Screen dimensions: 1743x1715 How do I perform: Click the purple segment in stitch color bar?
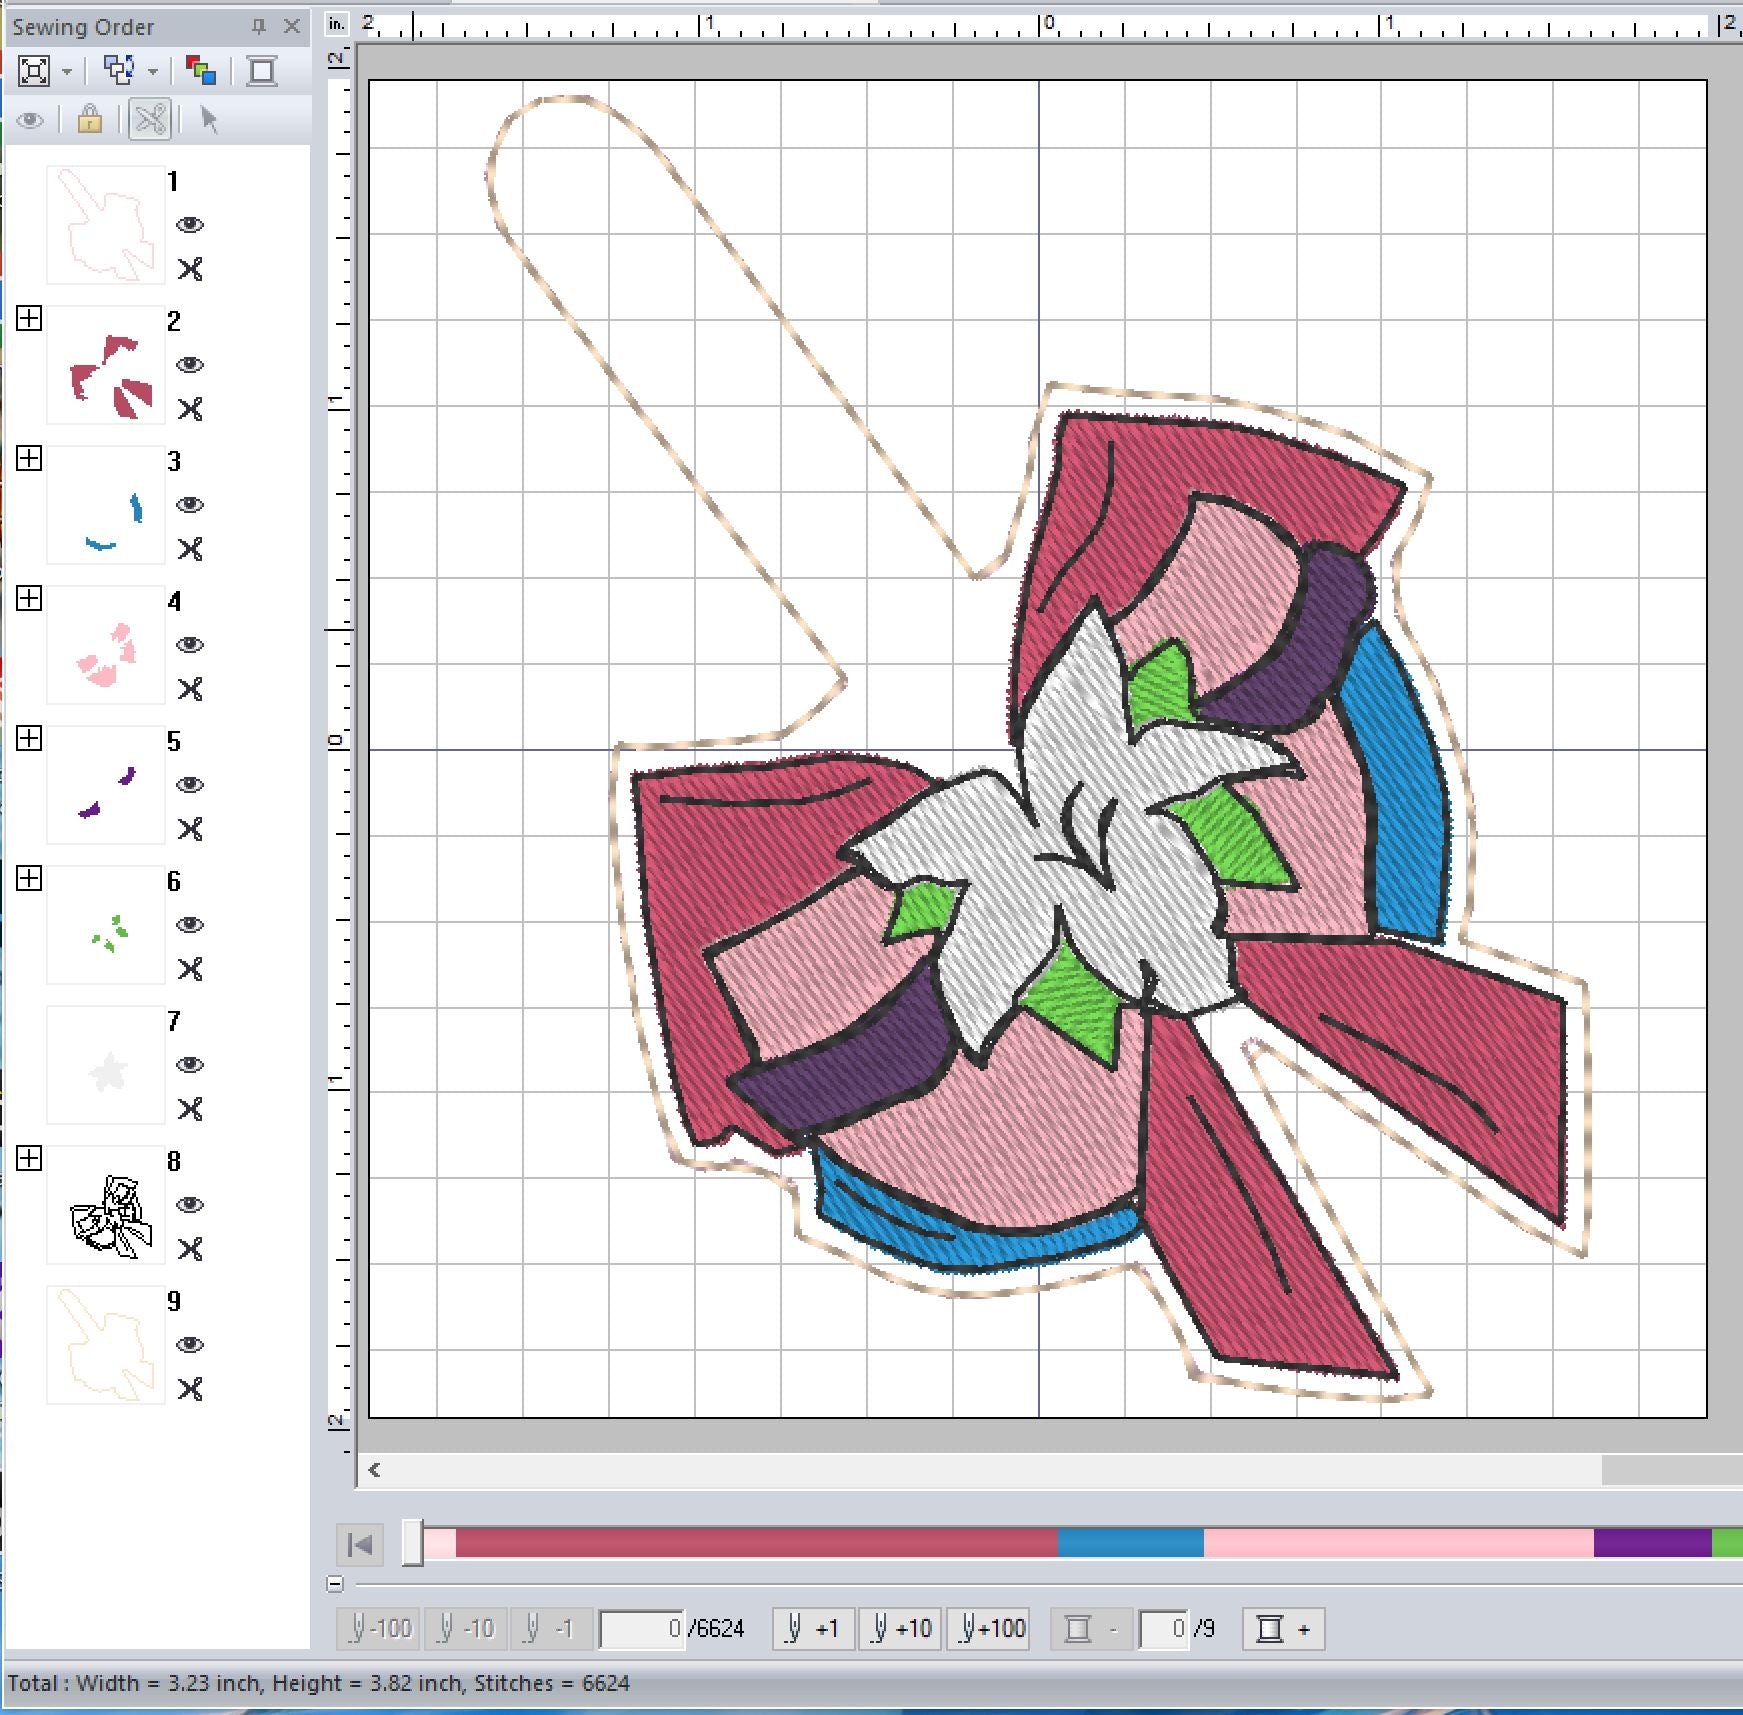(1652, 1542)
